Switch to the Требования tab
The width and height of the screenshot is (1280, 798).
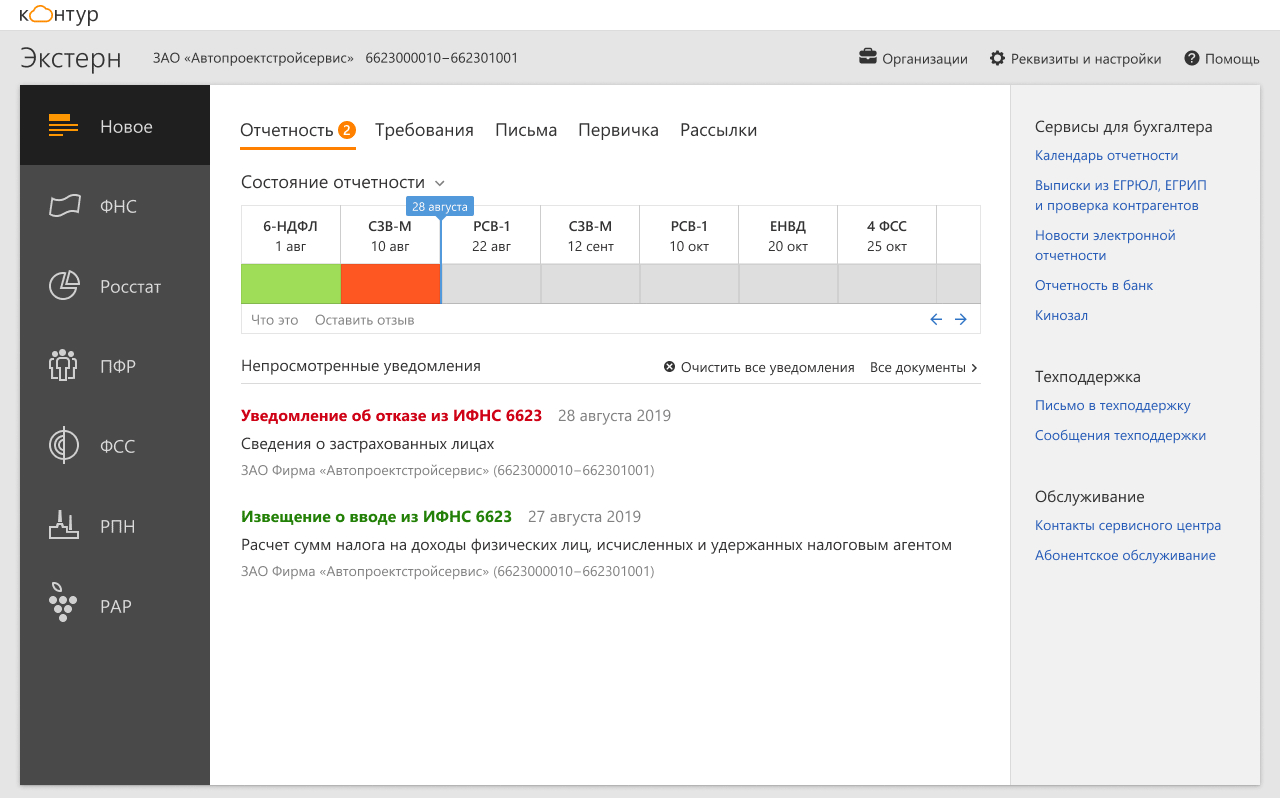click(424, 130)
